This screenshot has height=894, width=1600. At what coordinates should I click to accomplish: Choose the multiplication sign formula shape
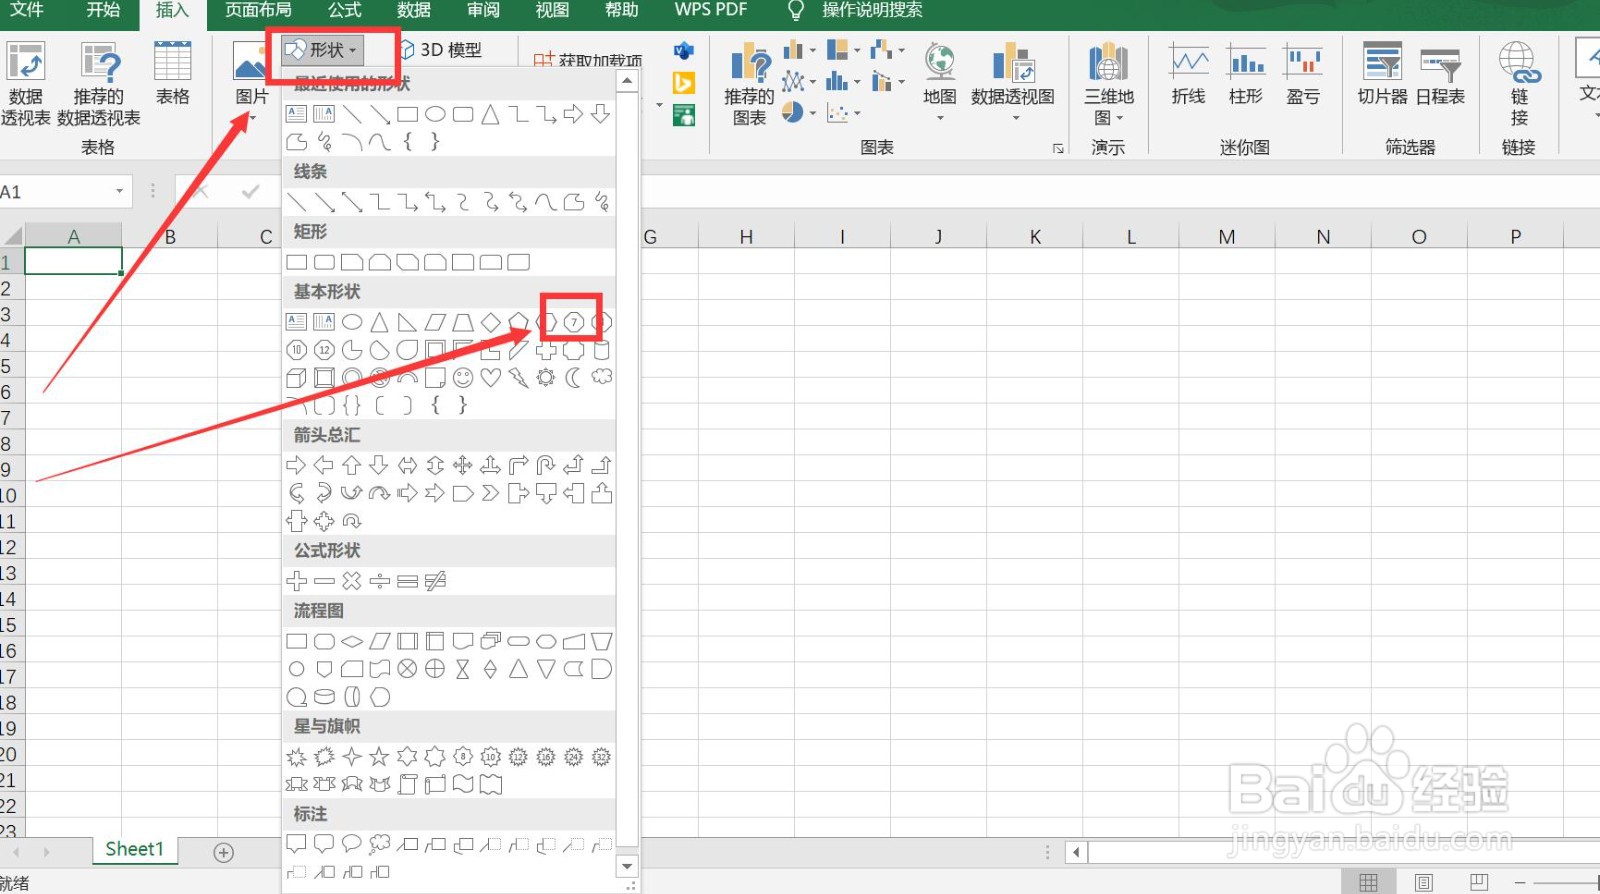click(x=352, y=581)
